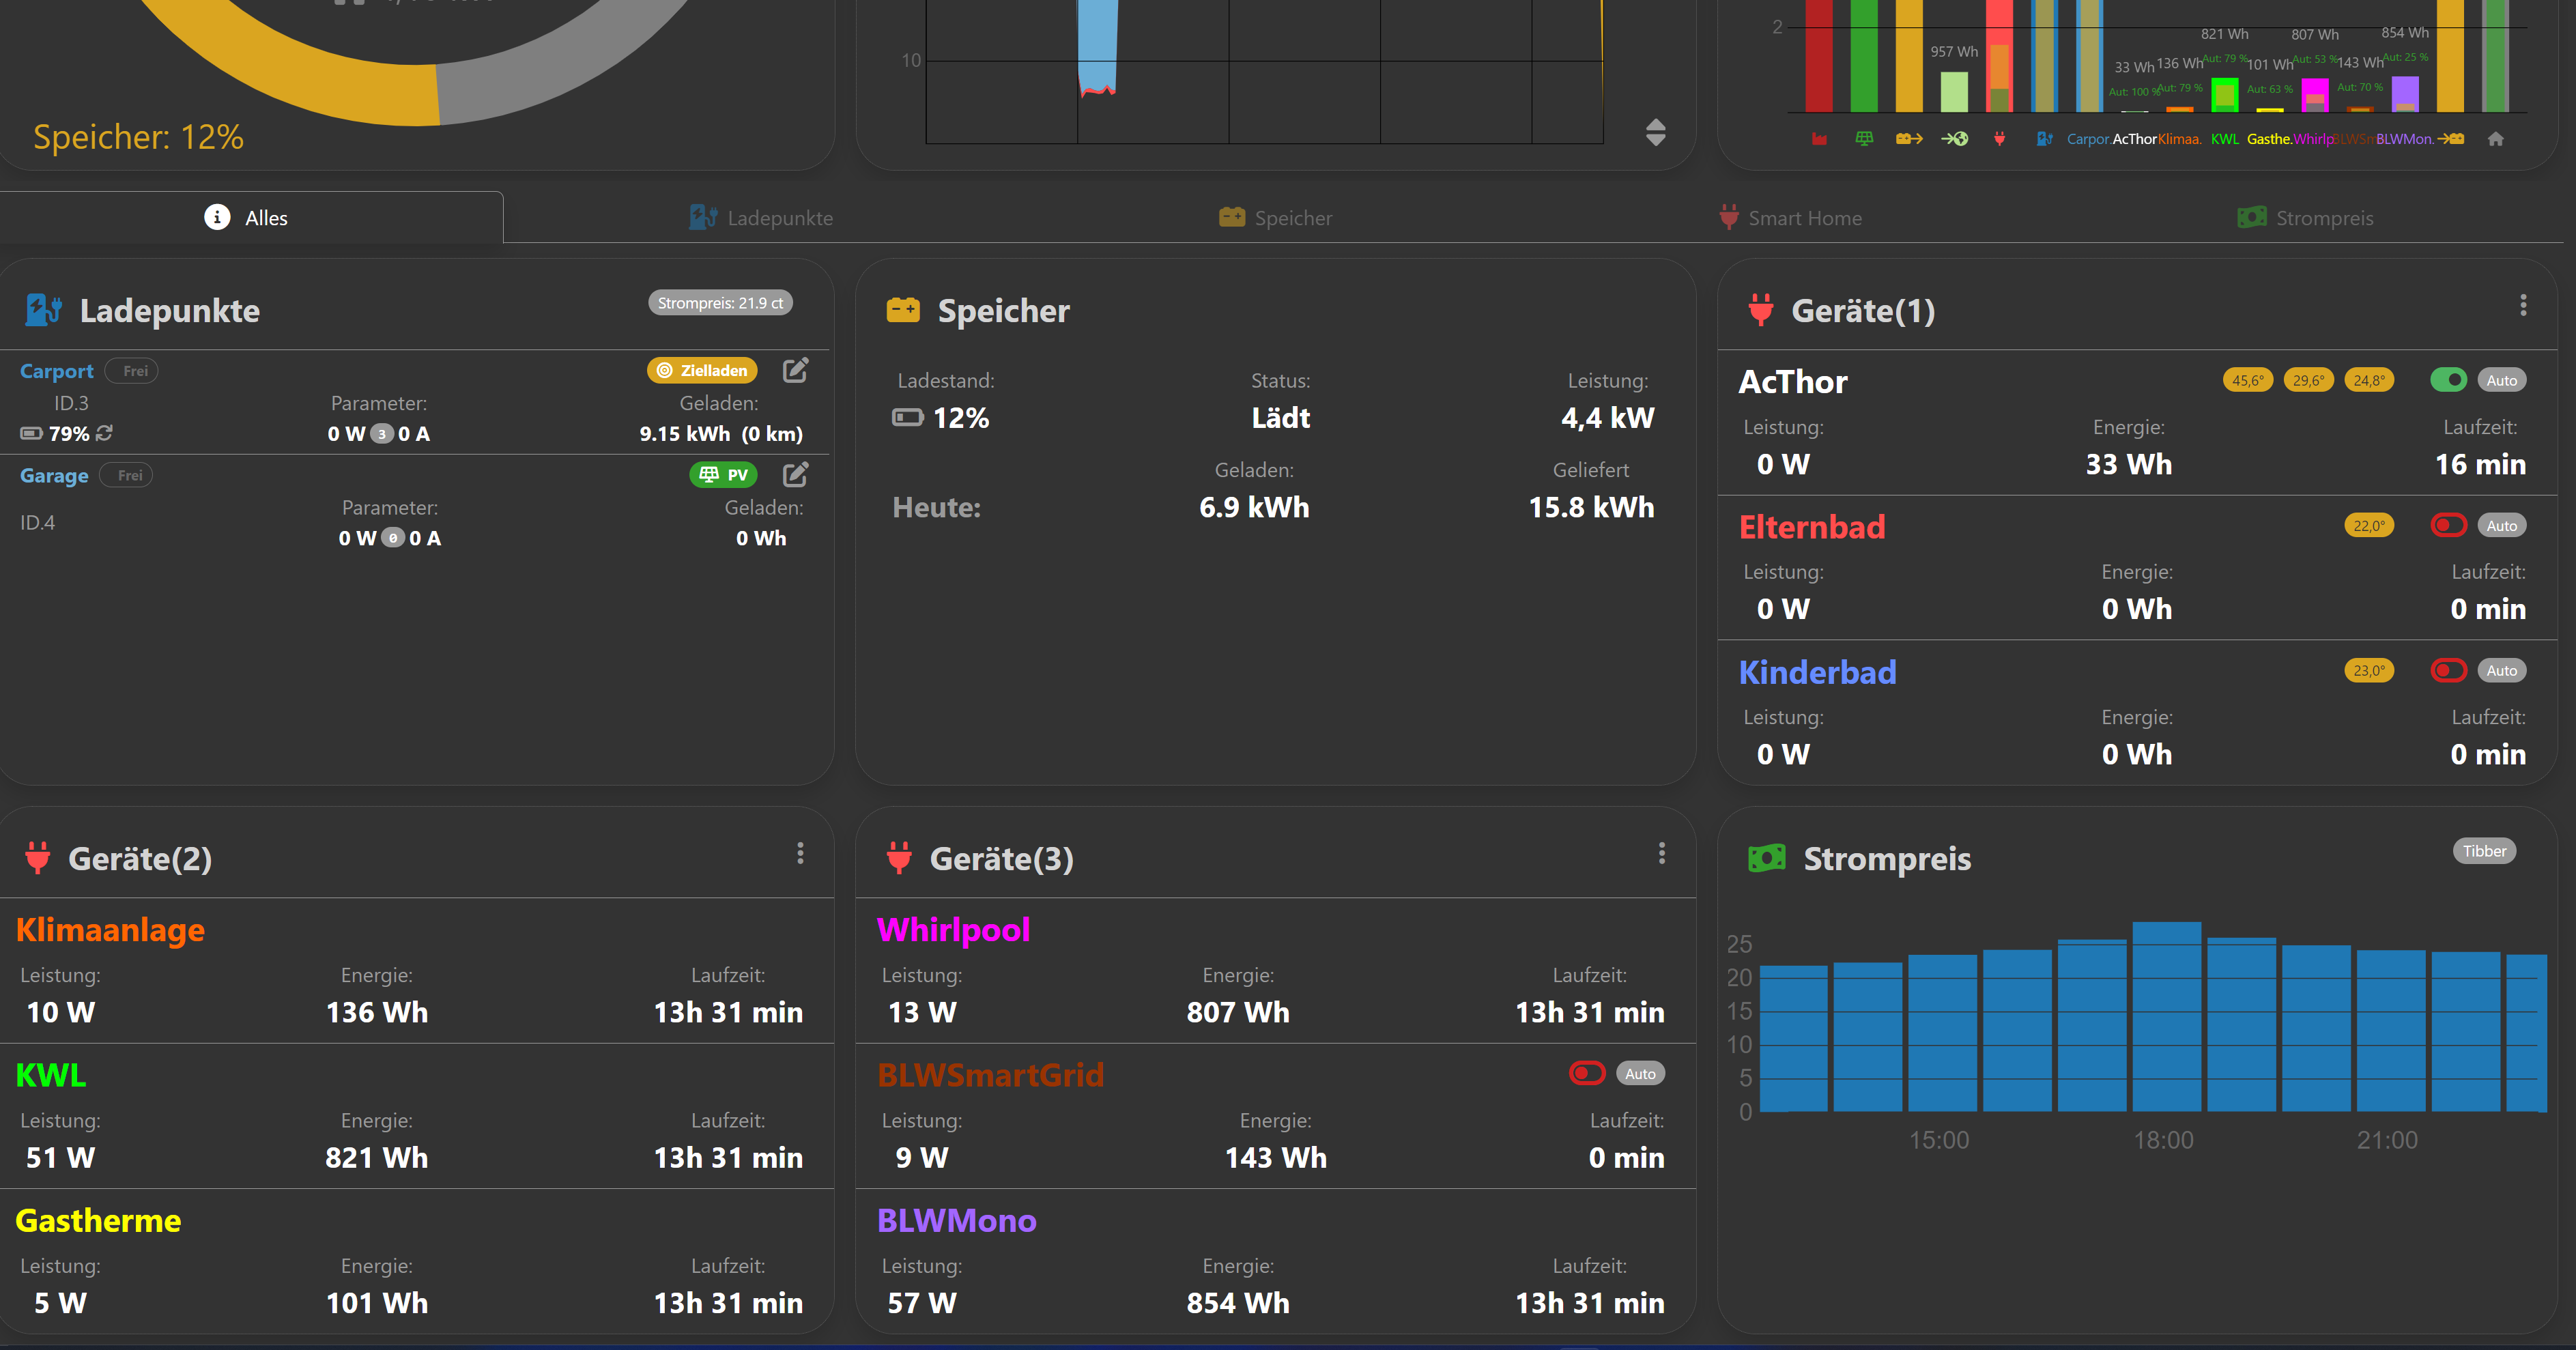2576x1350 pixels.
Task: Click the house consumption icon in chart legend
Action: tap(2495, 139)
